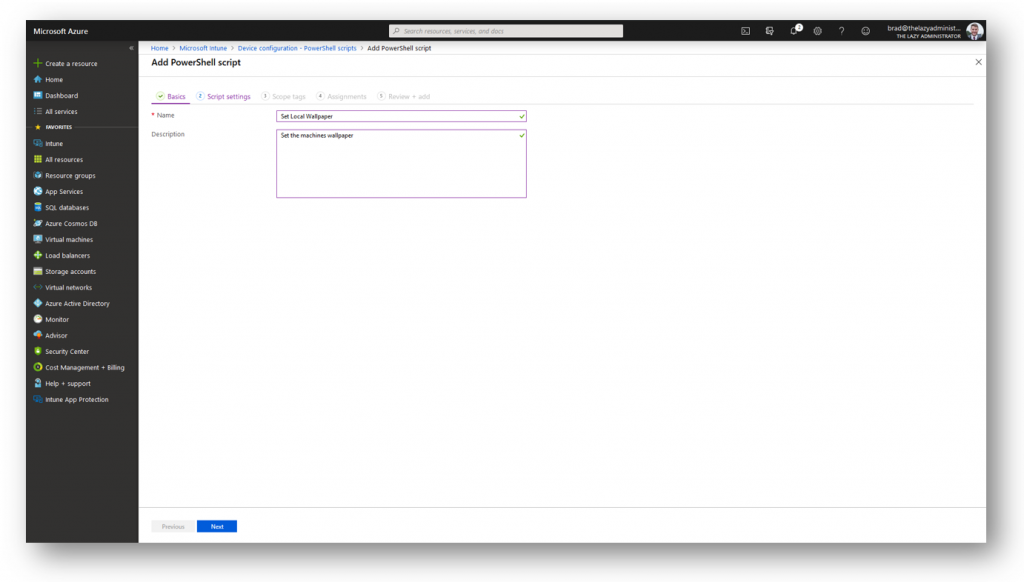Show notifications with the bell icon
This screenshot has width=1024, height=582.
pyautogui.click(x=794, y=31)
